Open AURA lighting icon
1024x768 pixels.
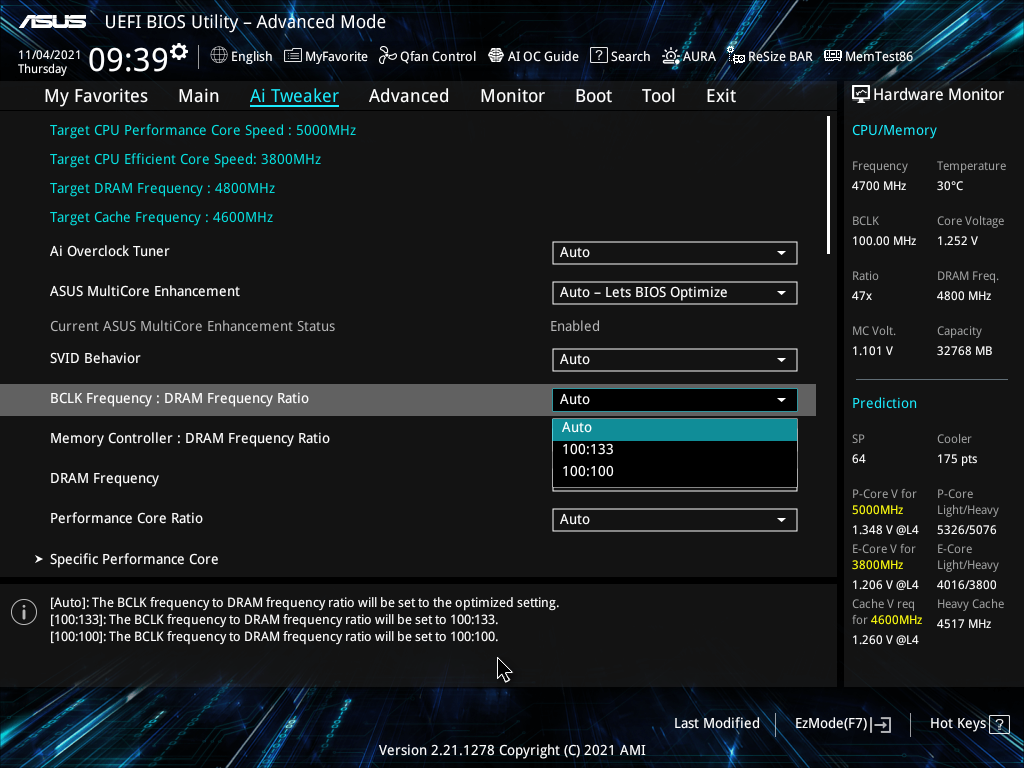pos(671,56)
